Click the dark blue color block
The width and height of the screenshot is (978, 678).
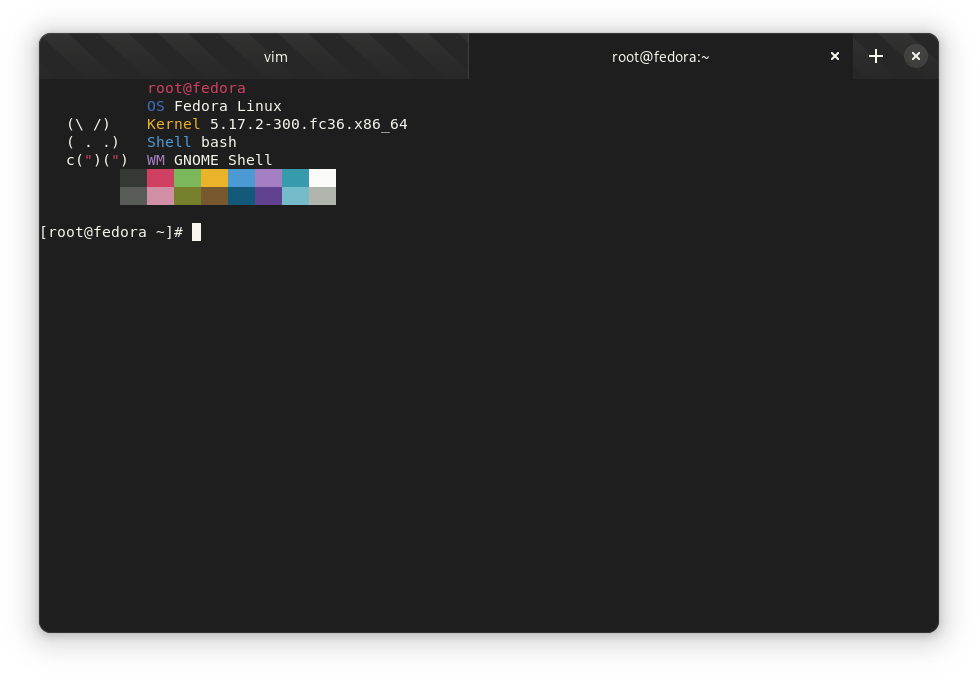point(241,196)
